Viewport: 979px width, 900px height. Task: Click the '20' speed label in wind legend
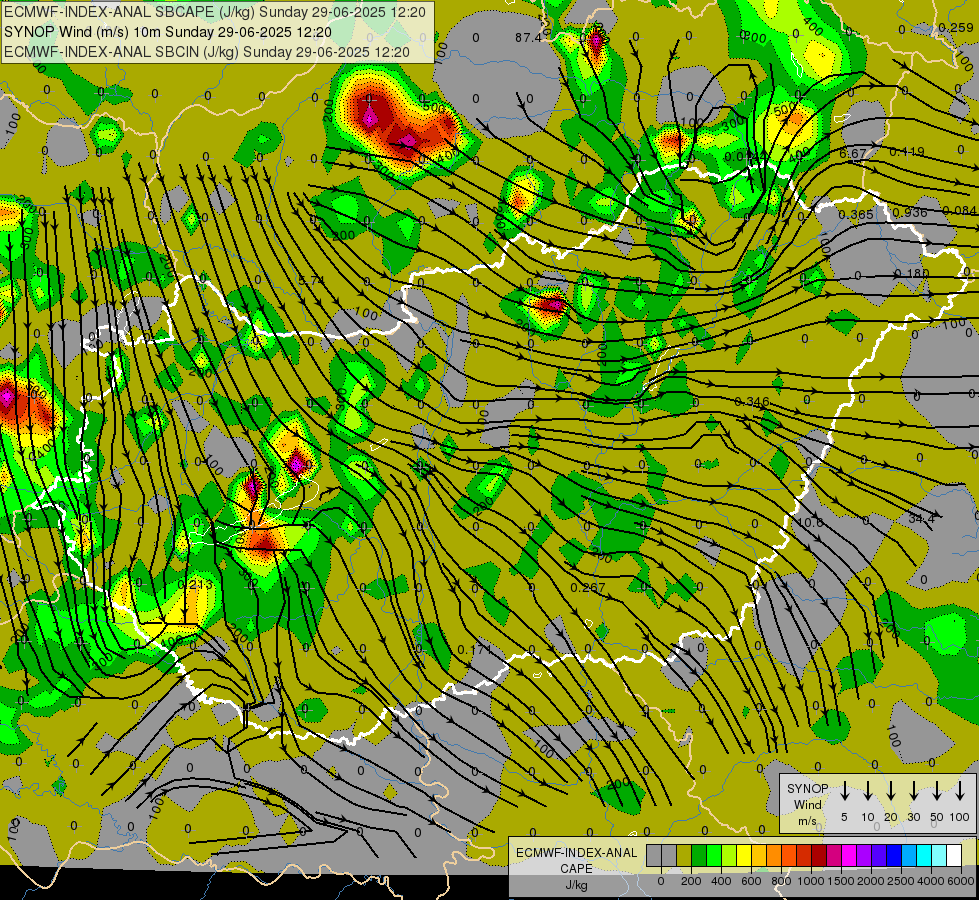[x=890, y=817]
